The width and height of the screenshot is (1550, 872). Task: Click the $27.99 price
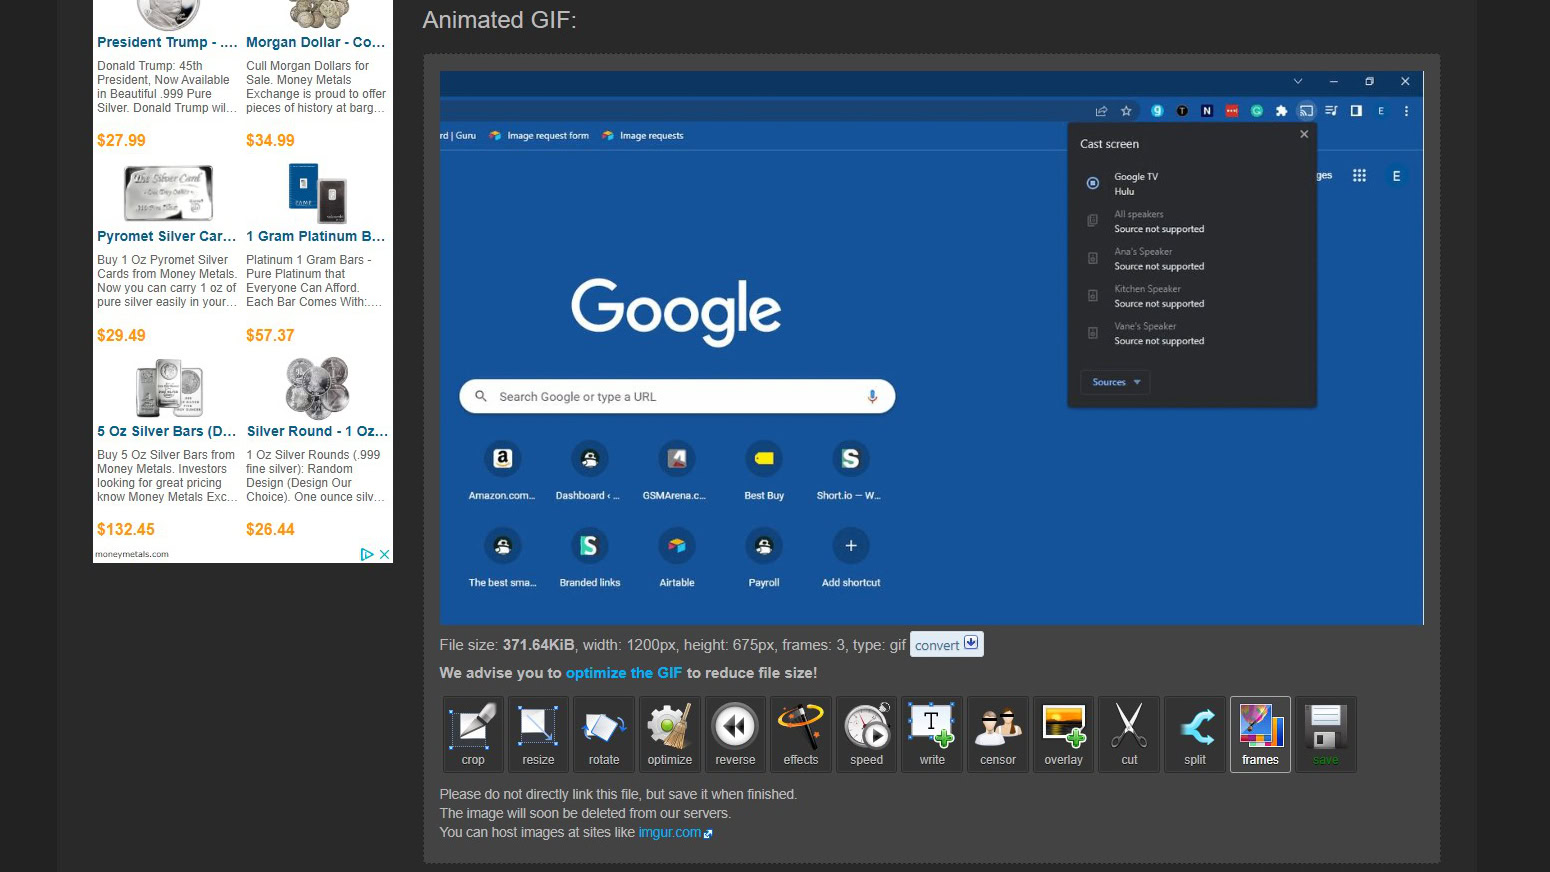point(121,140)
